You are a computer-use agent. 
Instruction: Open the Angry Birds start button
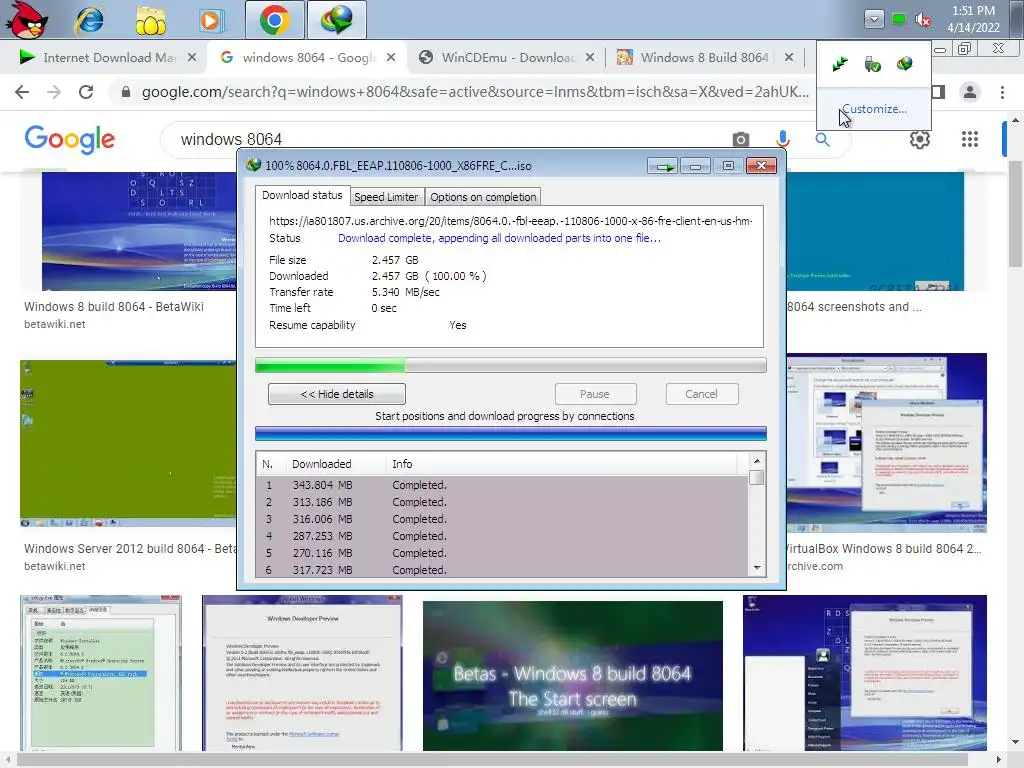click(27, 20)
